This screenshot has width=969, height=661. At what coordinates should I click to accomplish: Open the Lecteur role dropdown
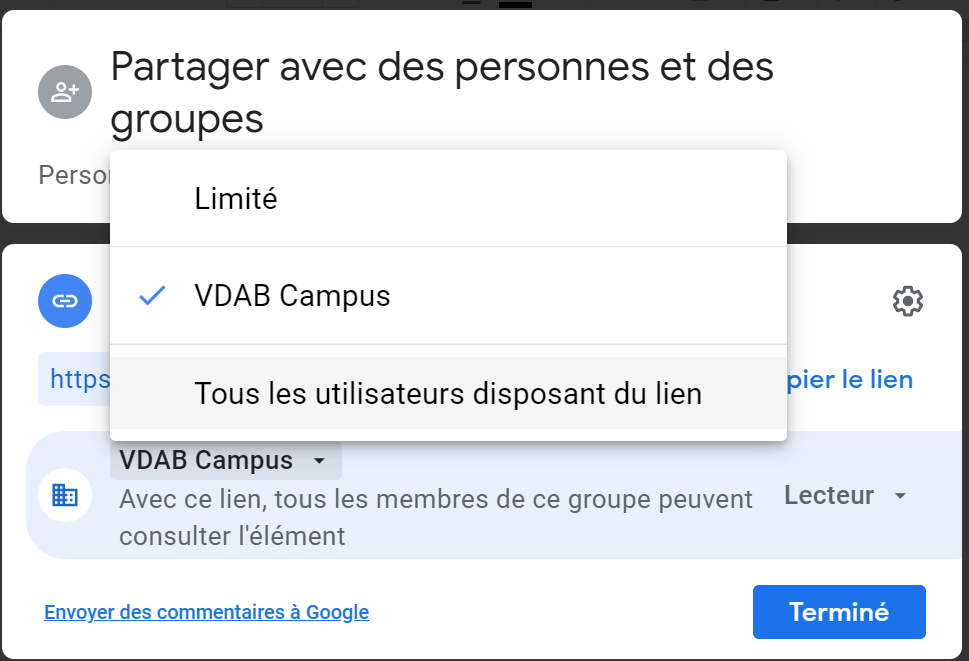845,495
